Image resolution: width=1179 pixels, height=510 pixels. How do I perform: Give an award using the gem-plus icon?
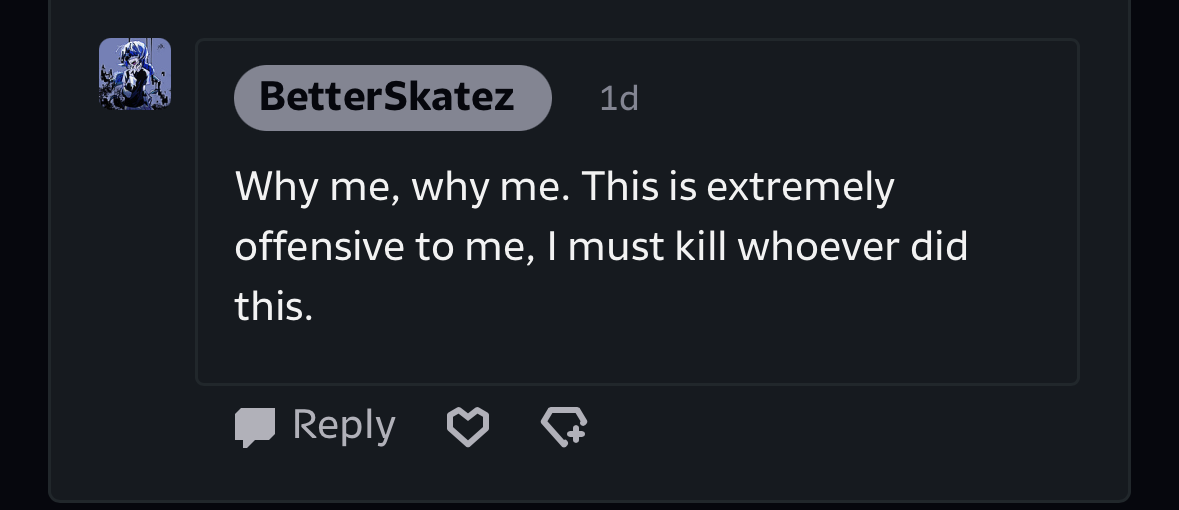tap(564, 427)
